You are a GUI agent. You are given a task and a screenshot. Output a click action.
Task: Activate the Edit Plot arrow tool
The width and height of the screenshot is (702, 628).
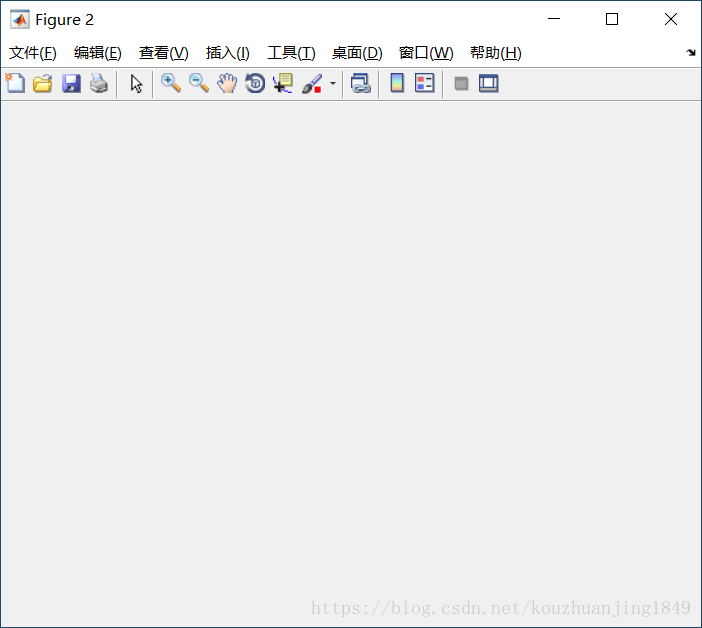point(136,84)
